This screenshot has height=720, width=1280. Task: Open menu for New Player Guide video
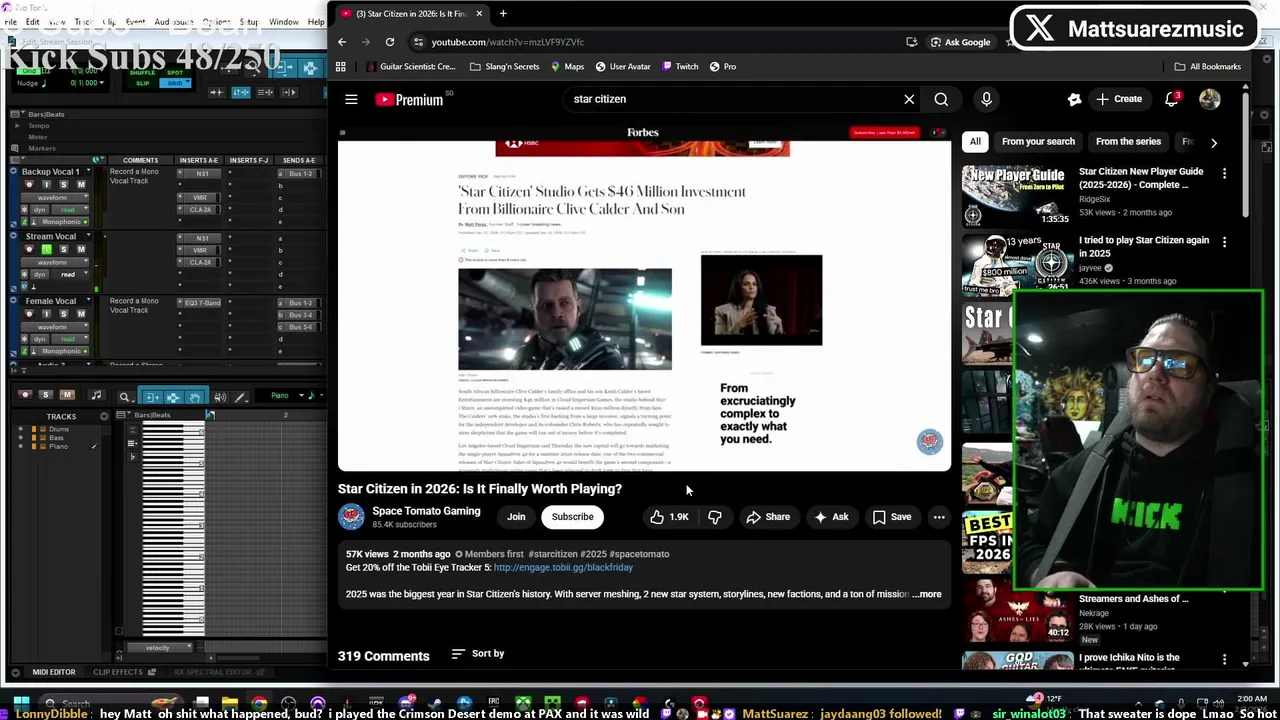(1224, 173)
